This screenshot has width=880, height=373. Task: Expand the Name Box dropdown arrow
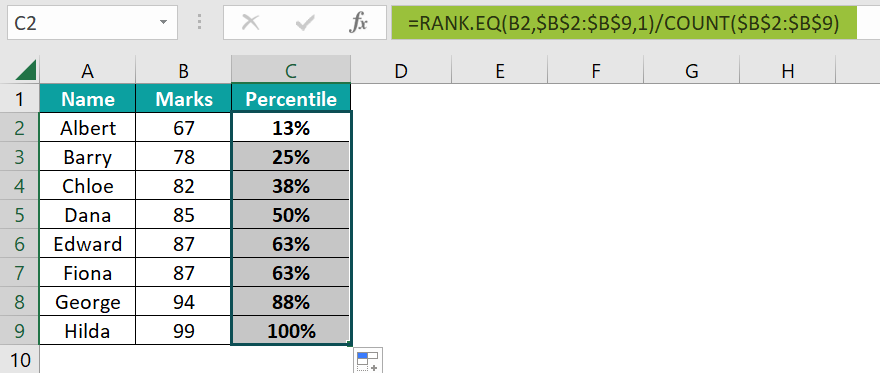163,23
